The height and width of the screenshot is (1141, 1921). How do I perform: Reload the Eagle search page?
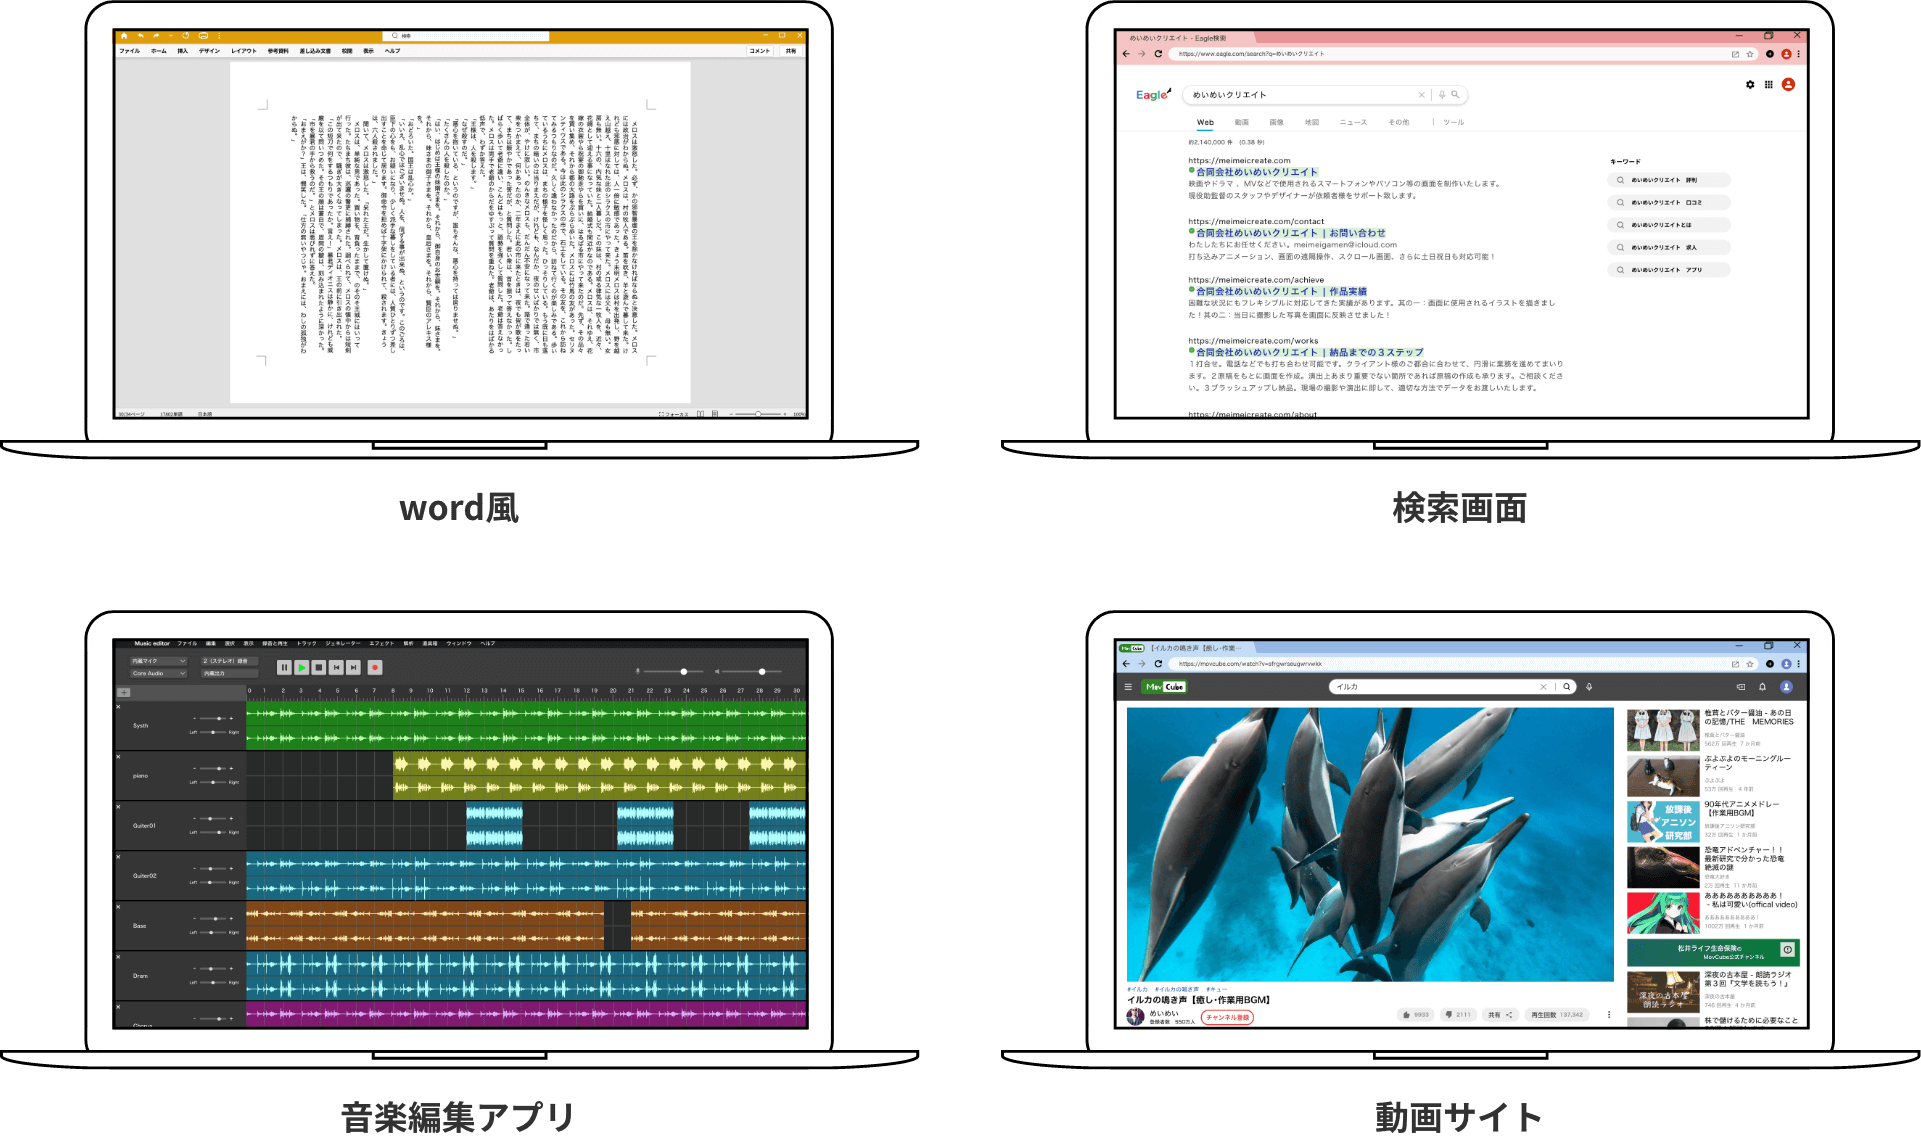click(1158, 54)
